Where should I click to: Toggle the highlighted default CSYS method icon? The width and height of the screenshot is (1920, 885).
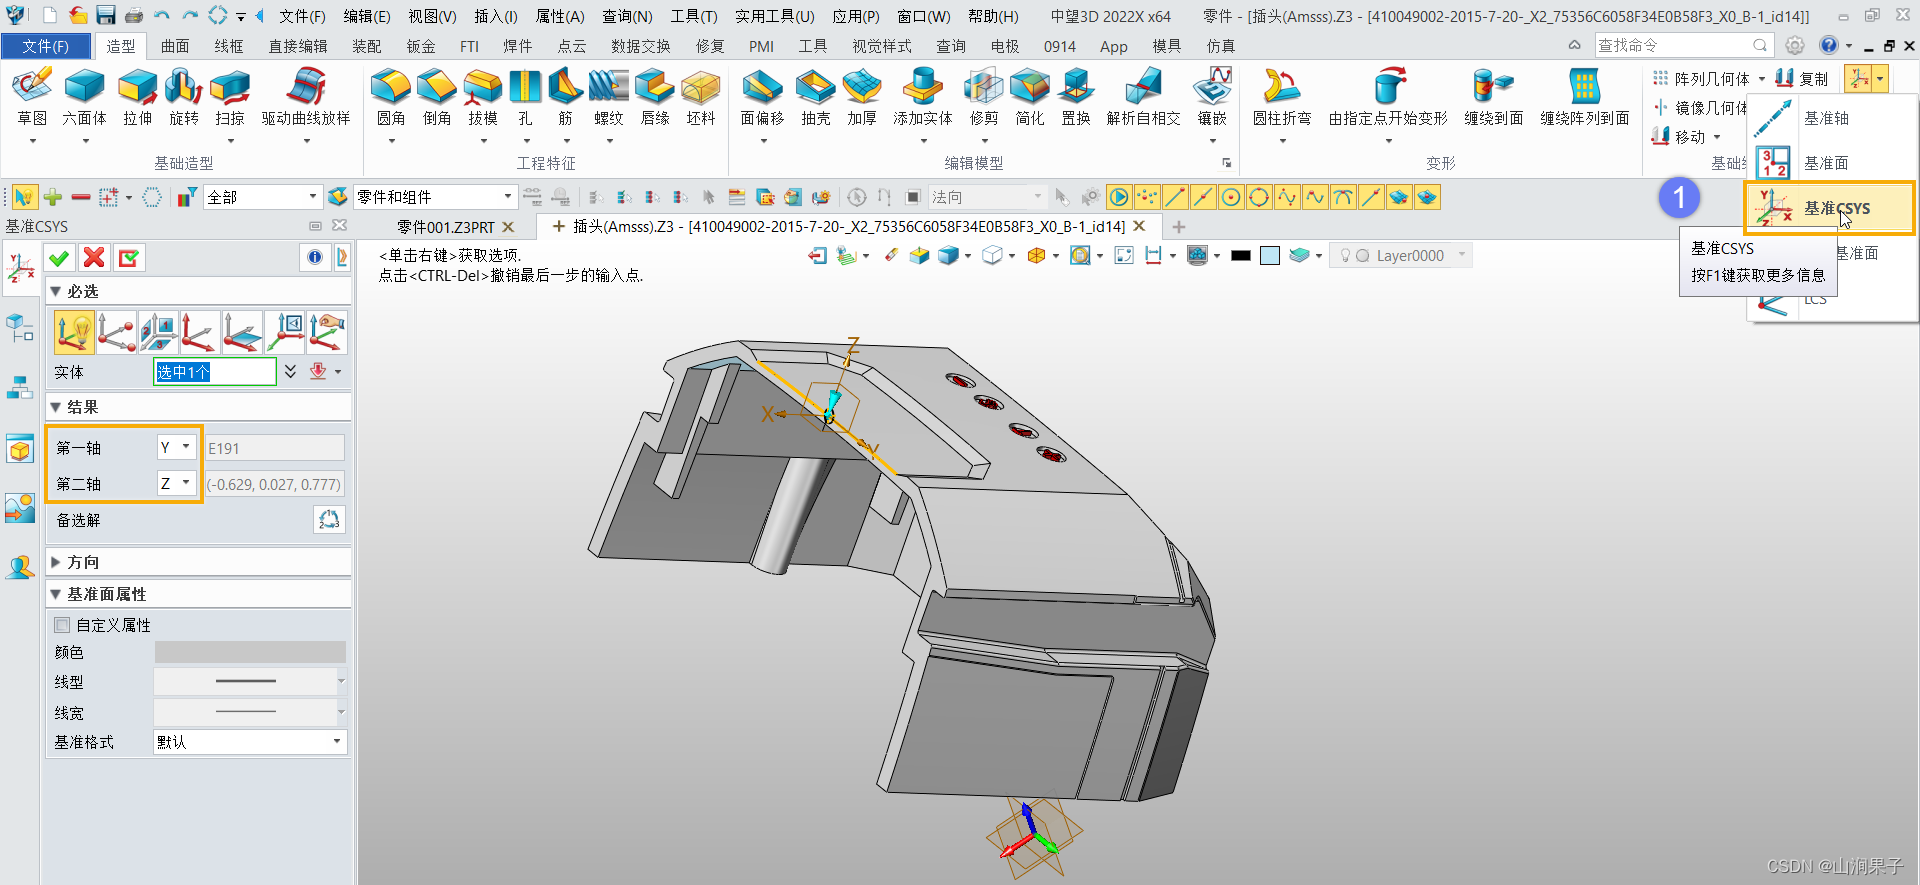tap(74, 332)
